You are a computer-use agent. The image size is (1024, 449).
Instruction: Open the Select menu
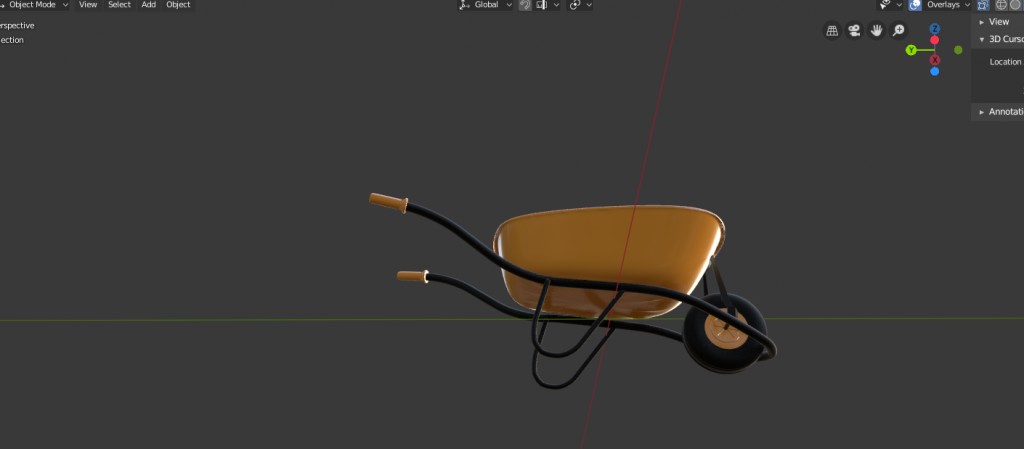[x=119, y=5]
